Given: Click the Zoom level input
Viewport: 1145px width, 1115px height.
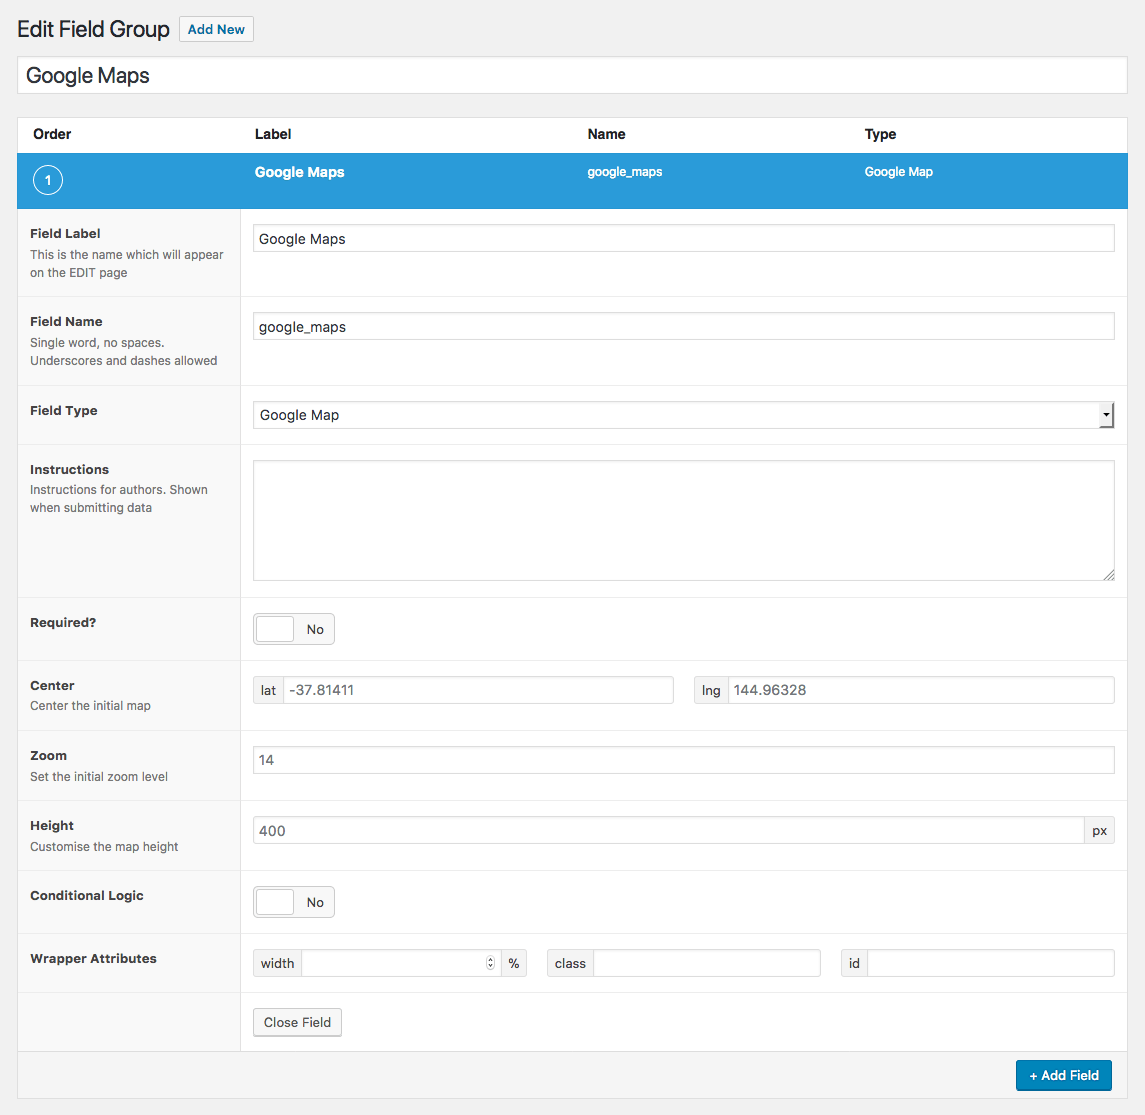Looking at the screenshot, I should [683, 760].
